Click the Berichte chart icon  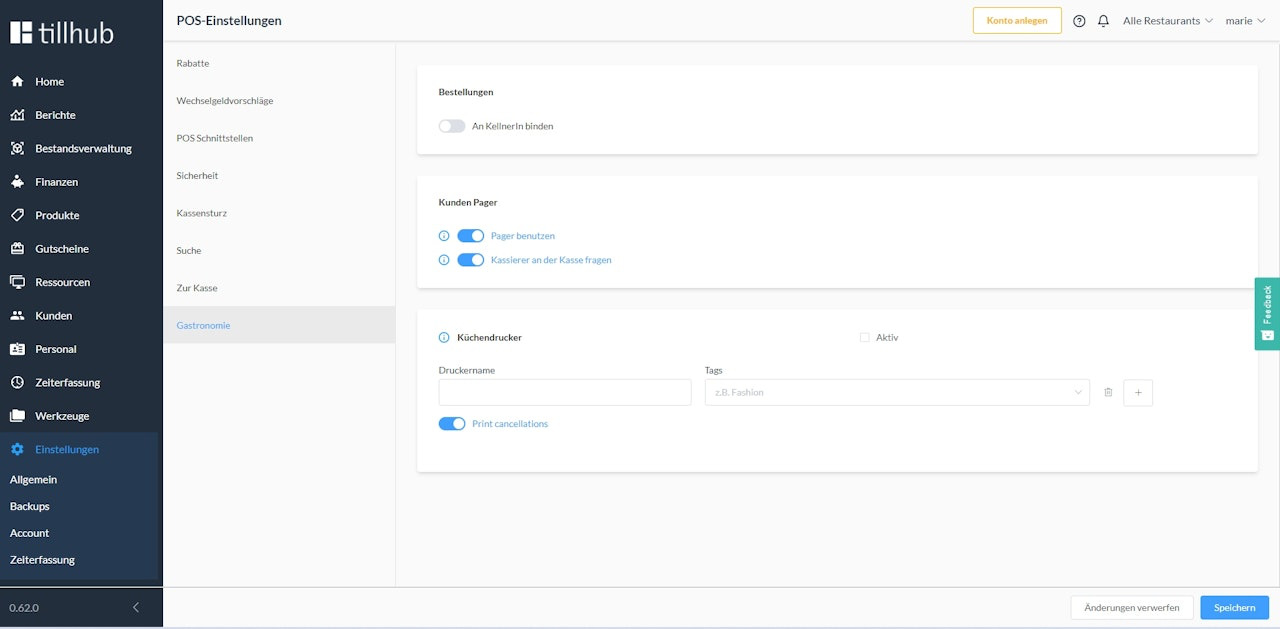[17, 115]
